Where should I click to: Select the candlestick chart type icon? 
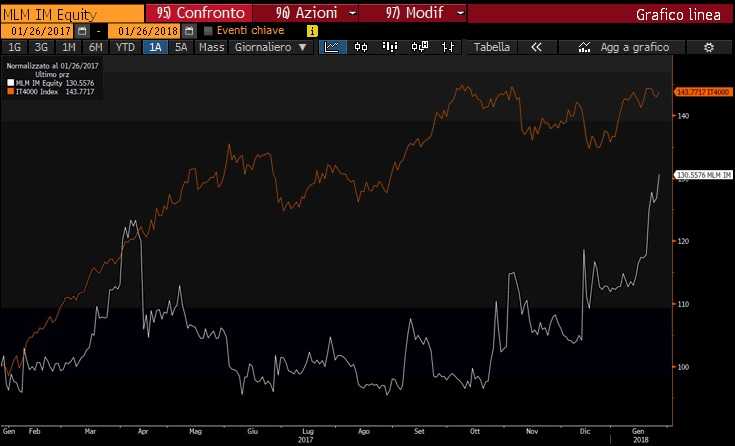pyautogui.click(x=361, y=47)
